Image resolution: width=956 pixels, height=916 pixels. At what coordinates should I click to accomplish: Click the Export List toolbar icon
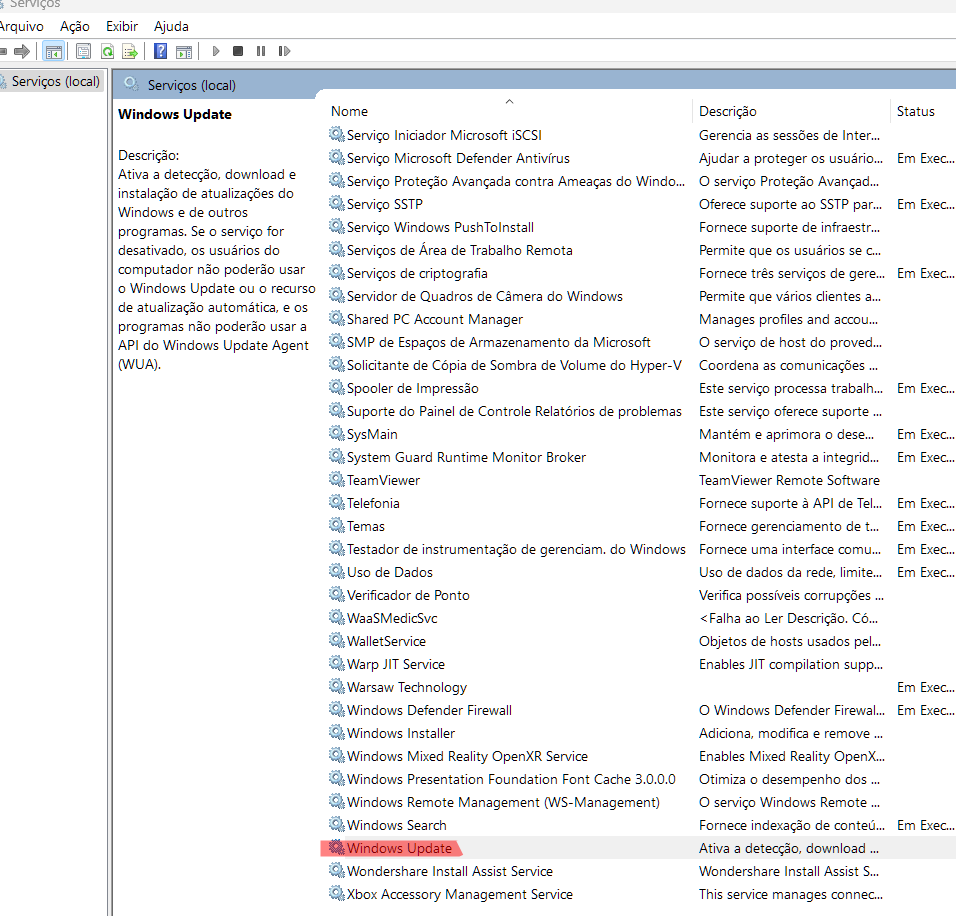[130, 51]
